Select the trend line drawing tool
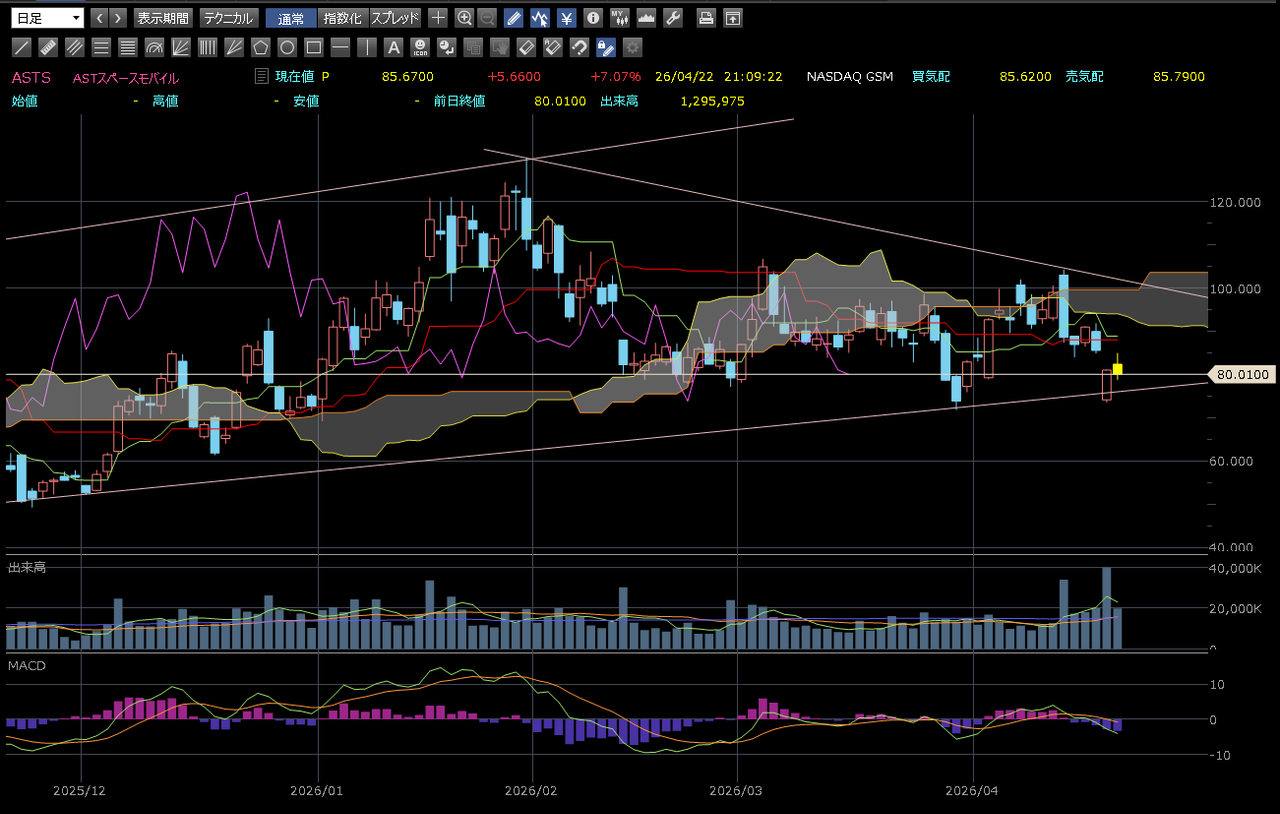 pos(21,47)
